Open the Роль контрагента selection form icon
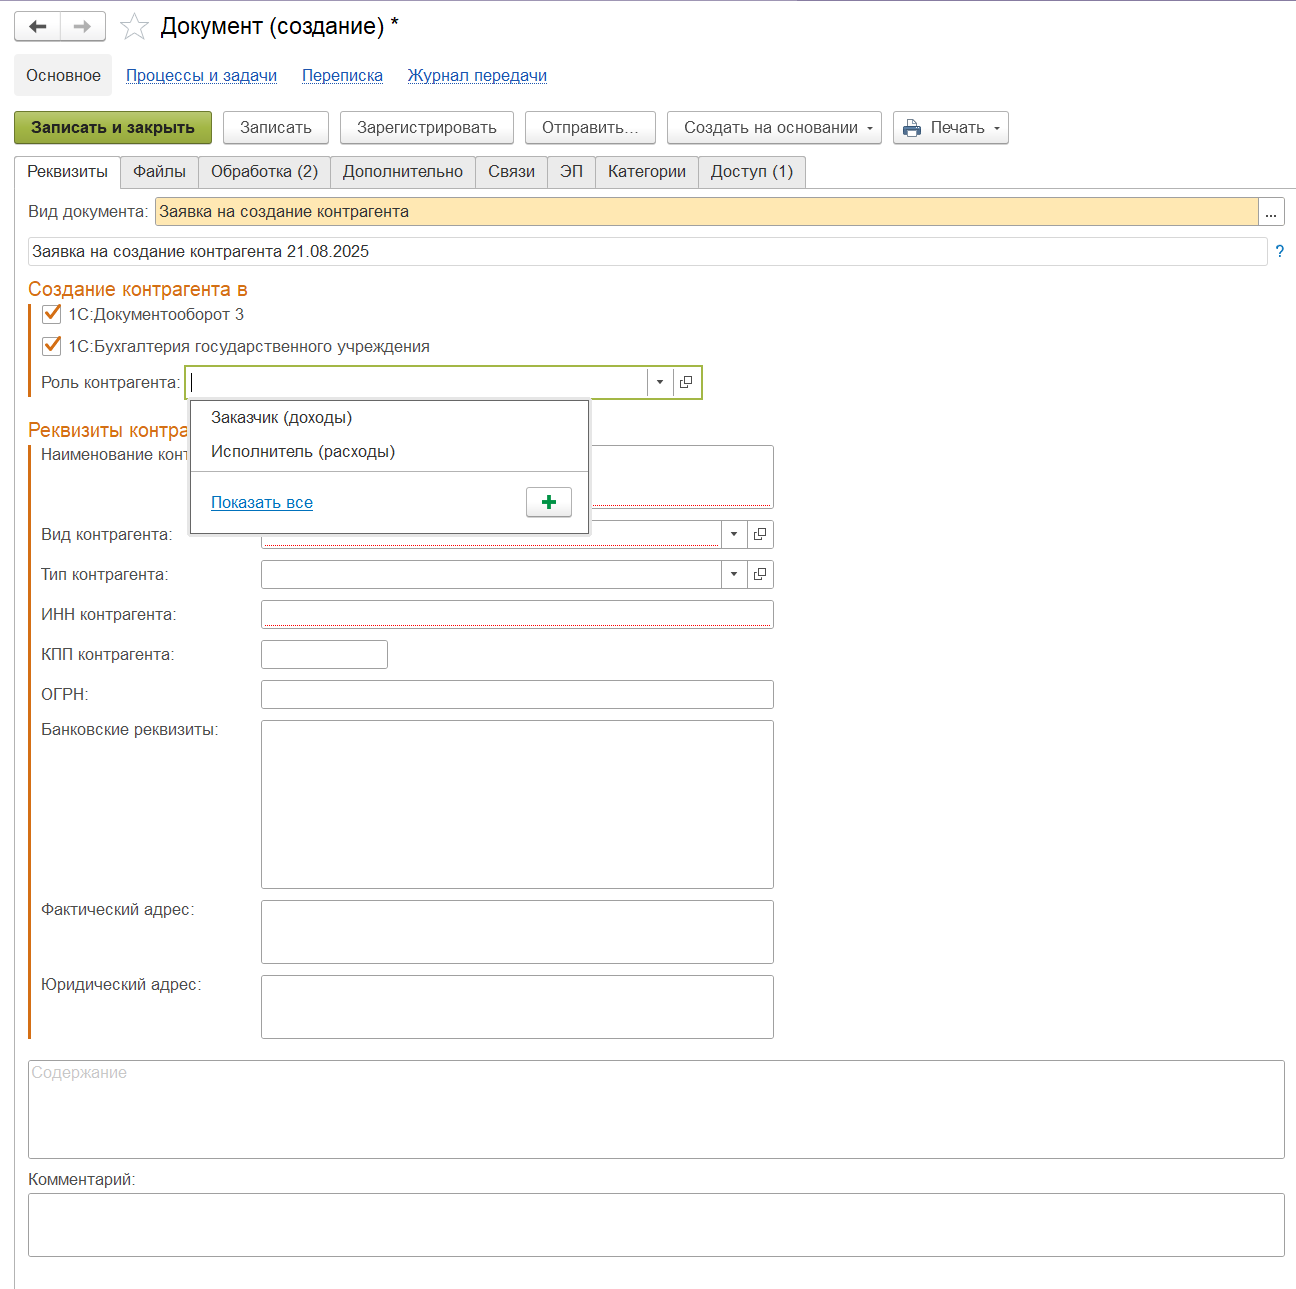Screen dimensions: 1296x1289 tap(686, 382)
